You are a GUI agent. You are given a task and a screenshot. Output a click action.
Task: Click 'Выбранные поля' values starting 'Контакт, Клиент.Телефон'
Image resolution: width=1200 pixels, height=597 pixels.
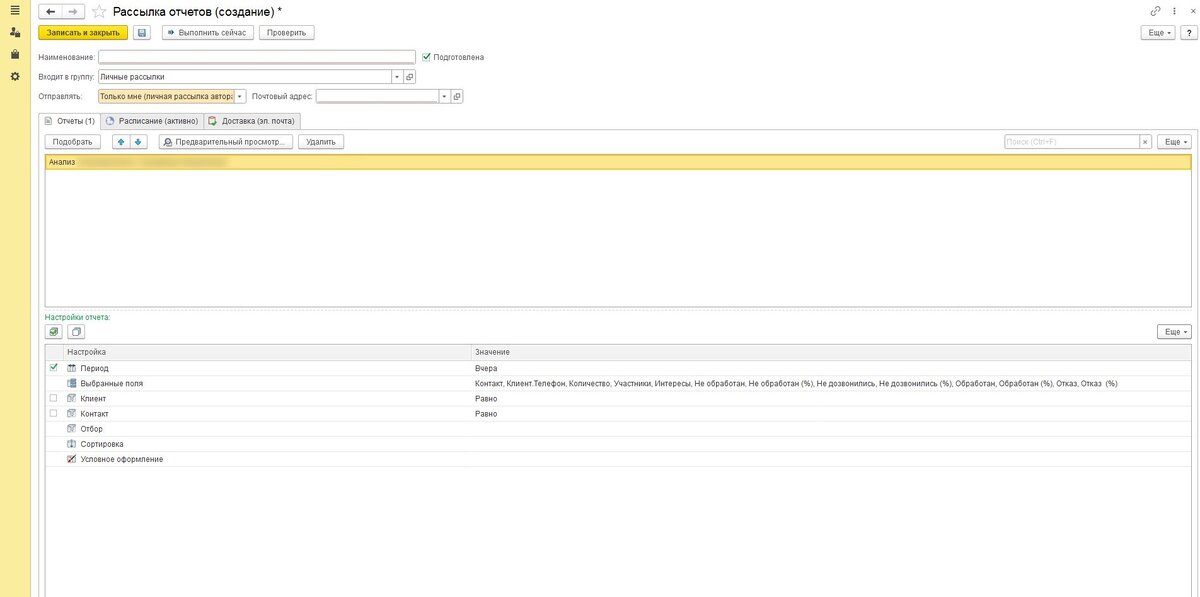(795, 383)
